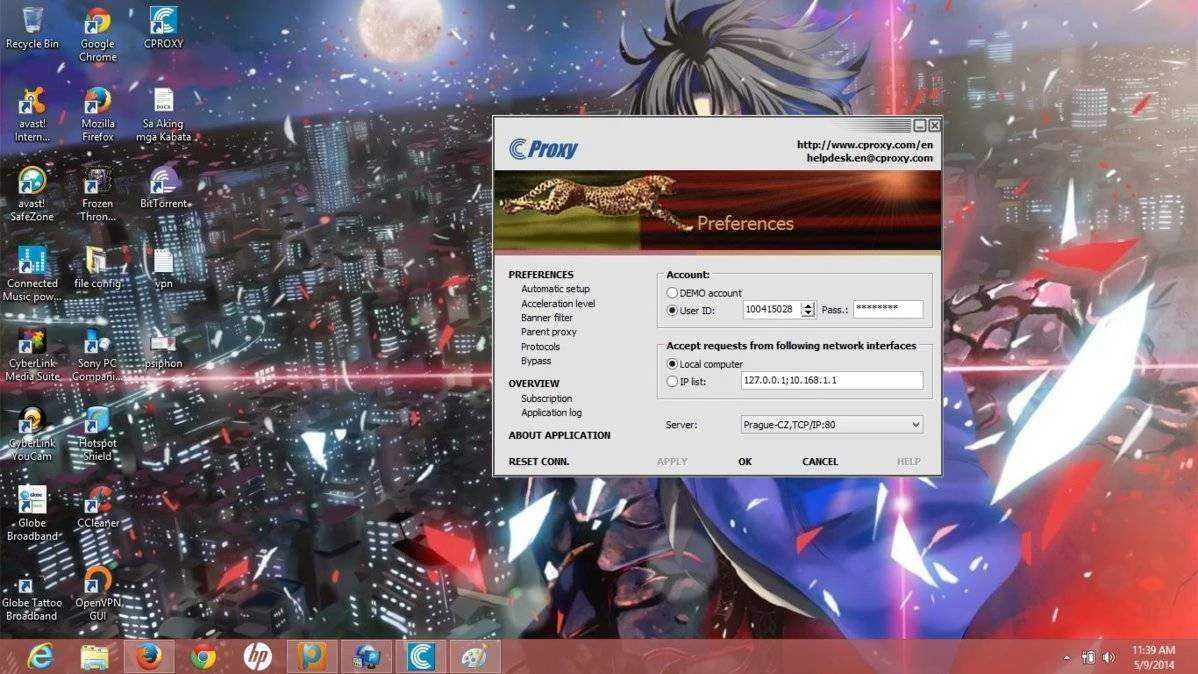
Task: Increase User ID with up stepper arrow
Action: [x=808, y=306]
